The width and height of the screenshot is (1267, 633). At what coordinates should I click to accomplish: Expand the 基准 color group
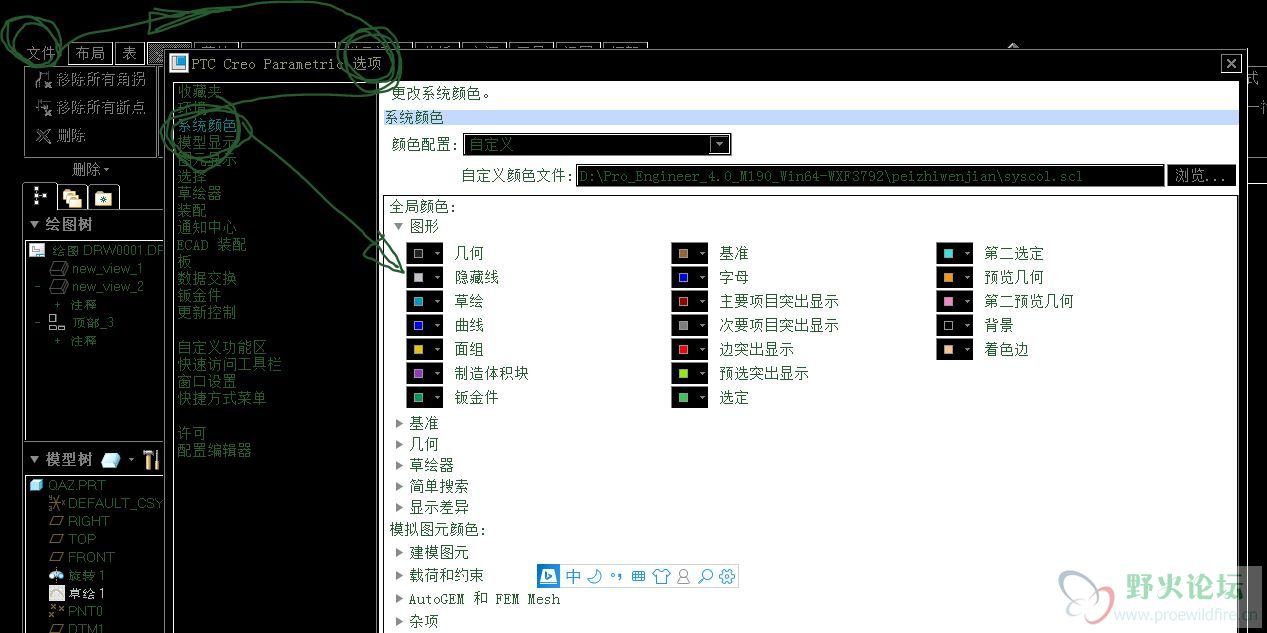(399, 423)
